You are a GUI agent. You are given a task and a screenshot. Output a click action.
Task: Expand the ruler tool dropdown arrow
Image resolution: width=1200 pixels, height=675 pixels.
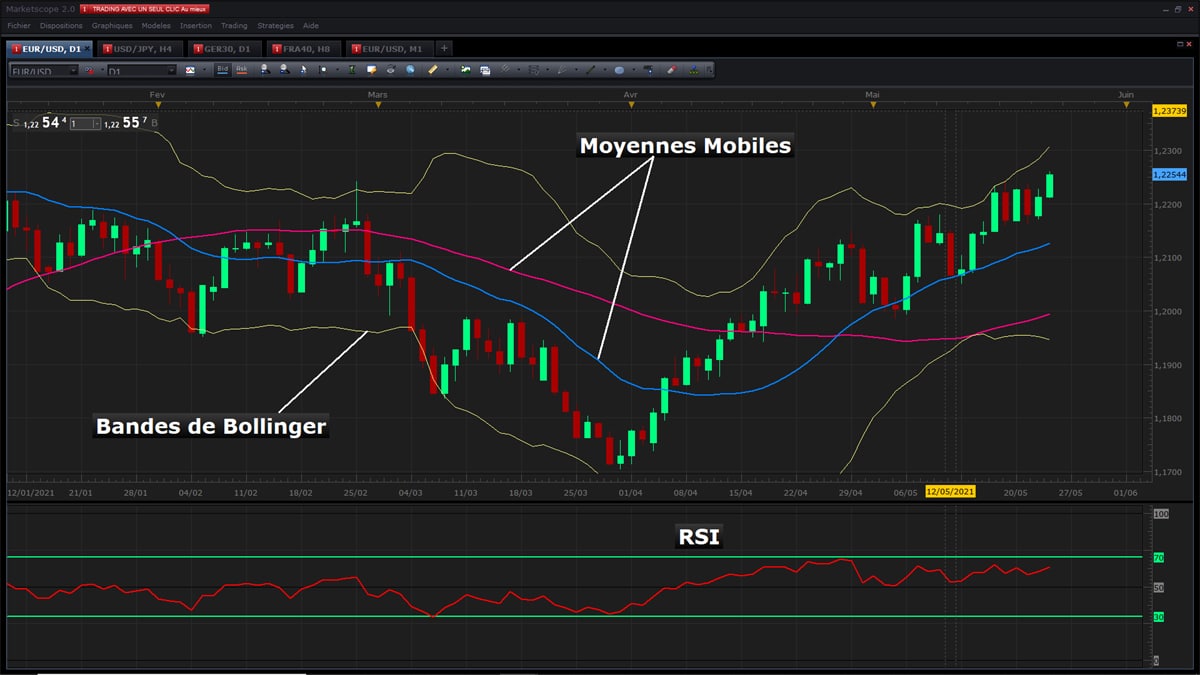(x=447, y=70)
